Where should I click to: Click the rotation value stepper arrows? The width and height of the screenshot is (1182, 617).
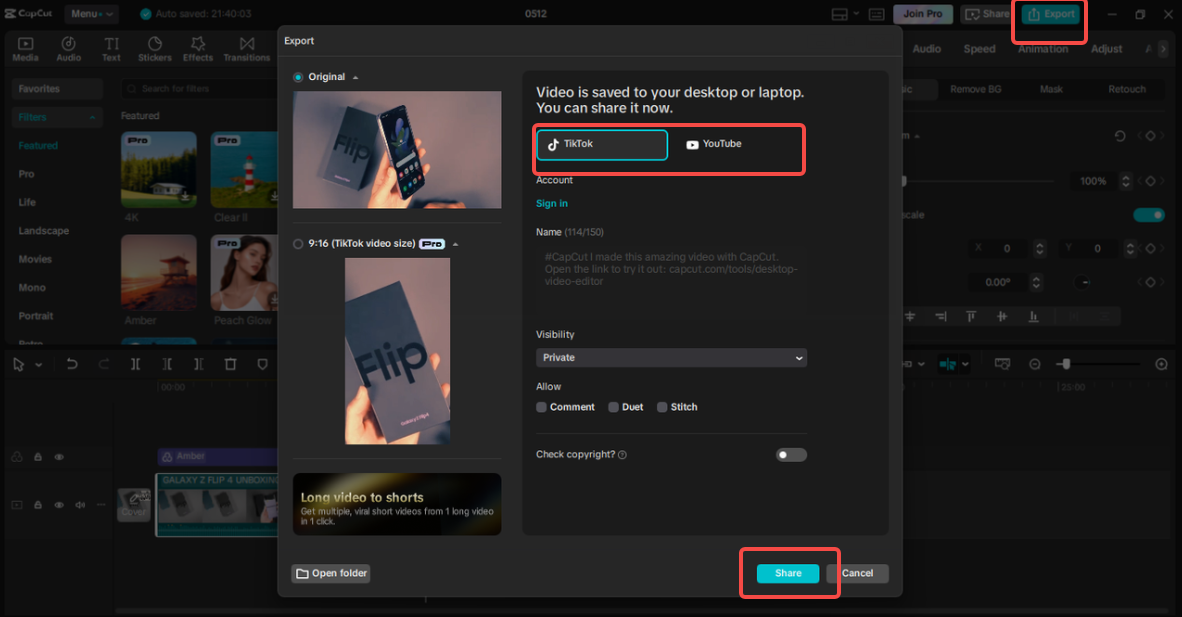(x=1036, y=282)
